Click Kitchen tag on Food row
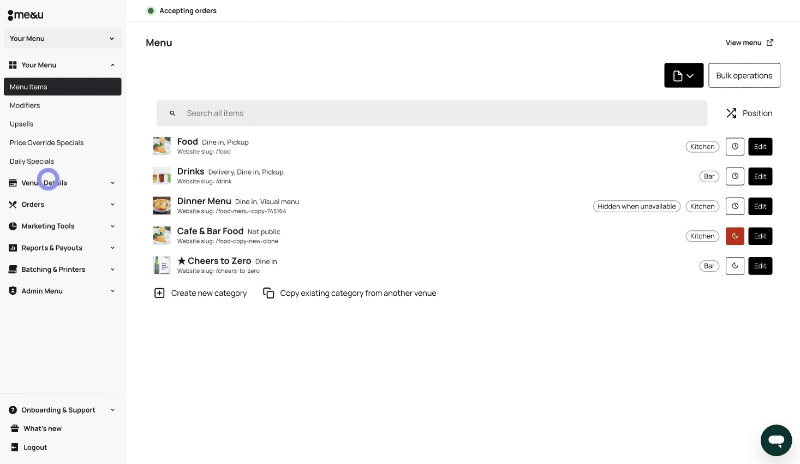 click(x=702, y=146)
